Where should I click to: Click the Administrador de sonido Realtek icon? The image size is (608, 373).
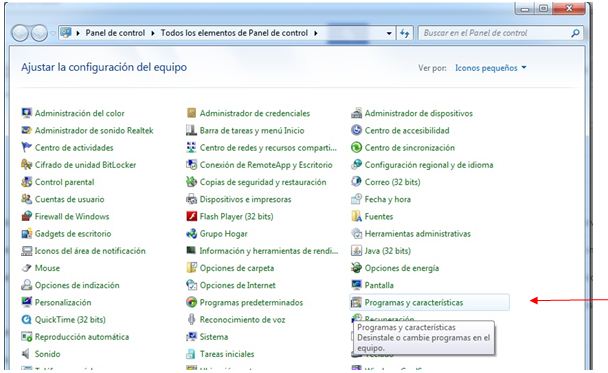26,130
